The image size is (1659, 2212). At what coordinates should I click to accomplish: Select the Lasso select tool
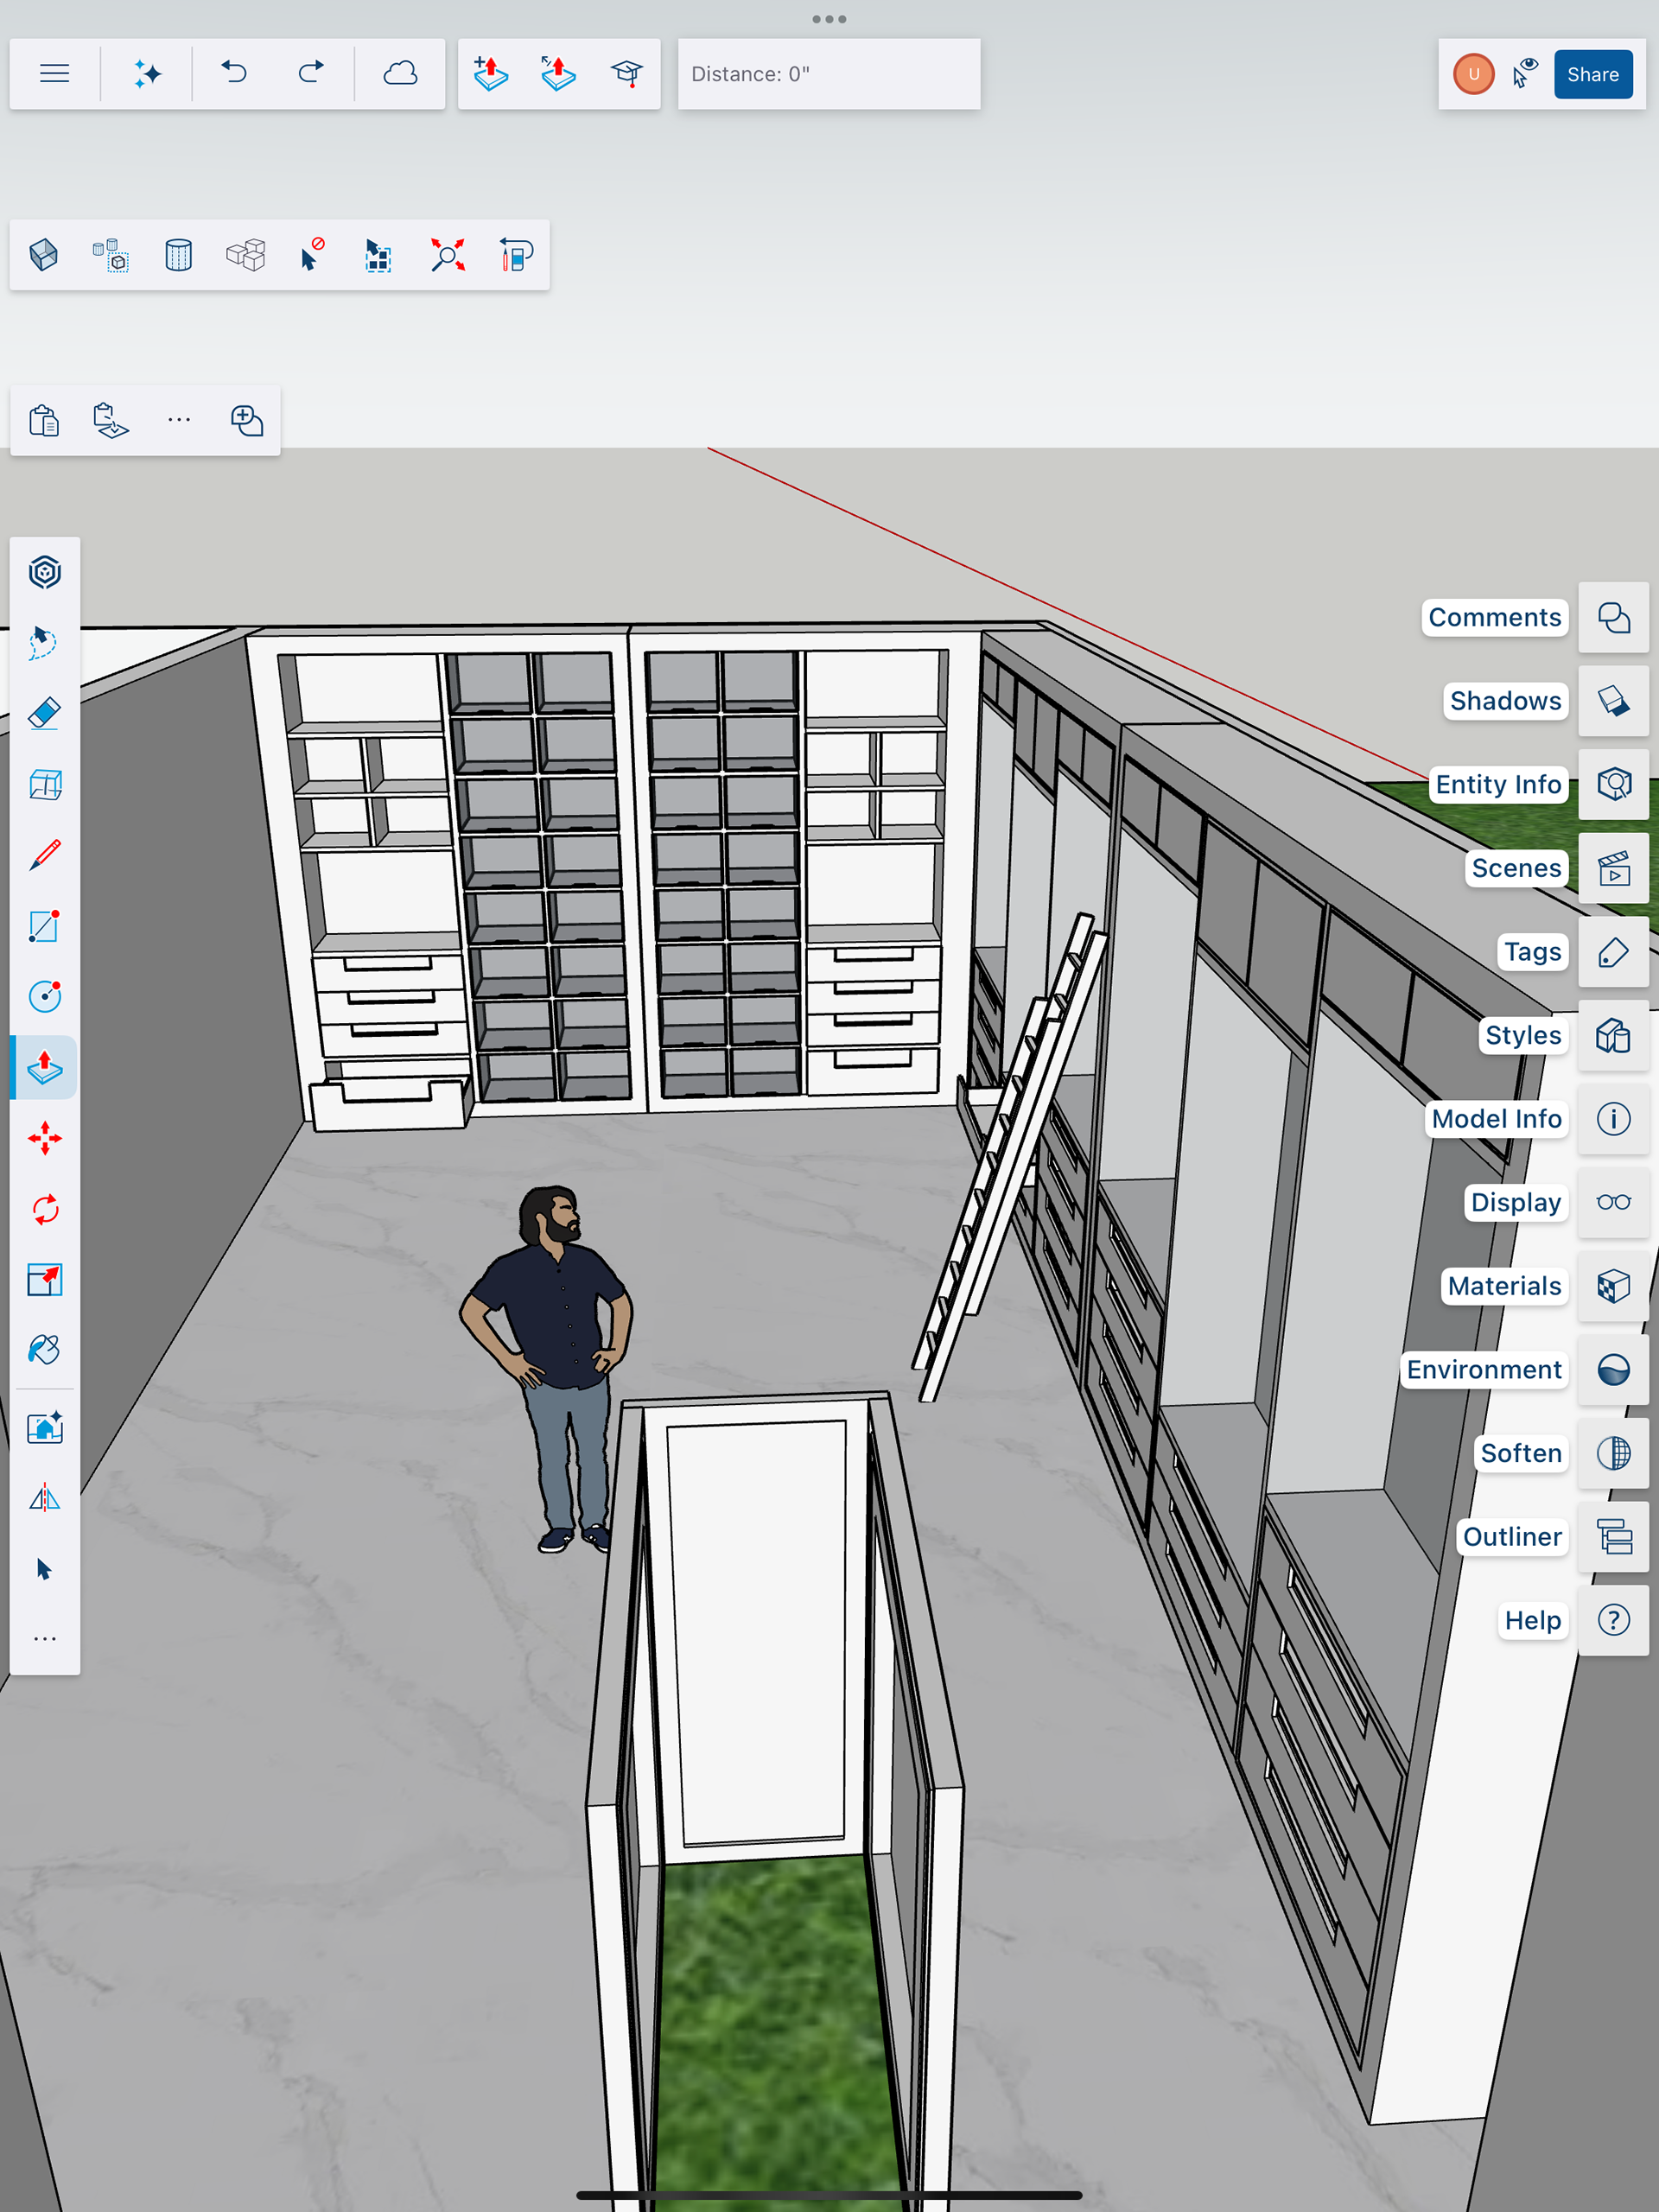[44, 642]
